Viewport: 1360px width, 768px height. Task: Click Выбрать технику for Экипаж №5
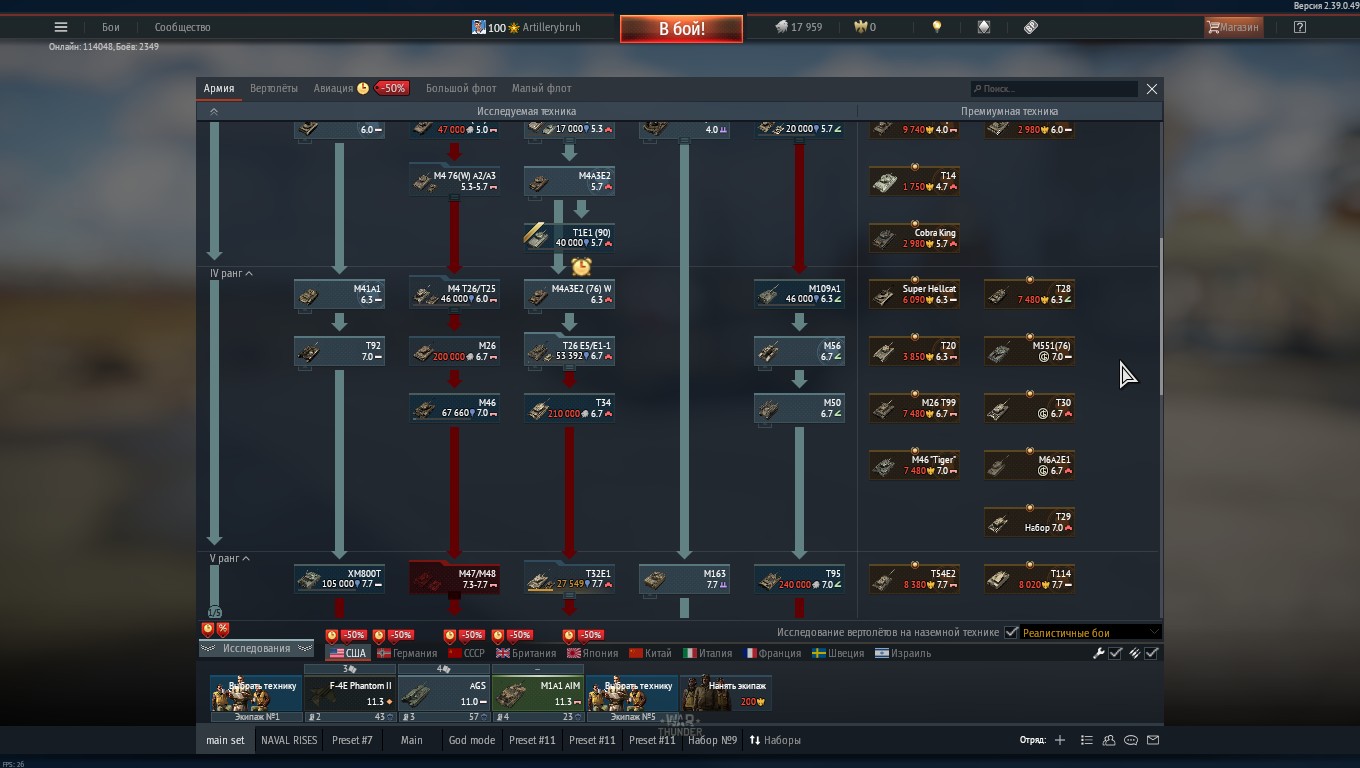(x=632, y=693)
